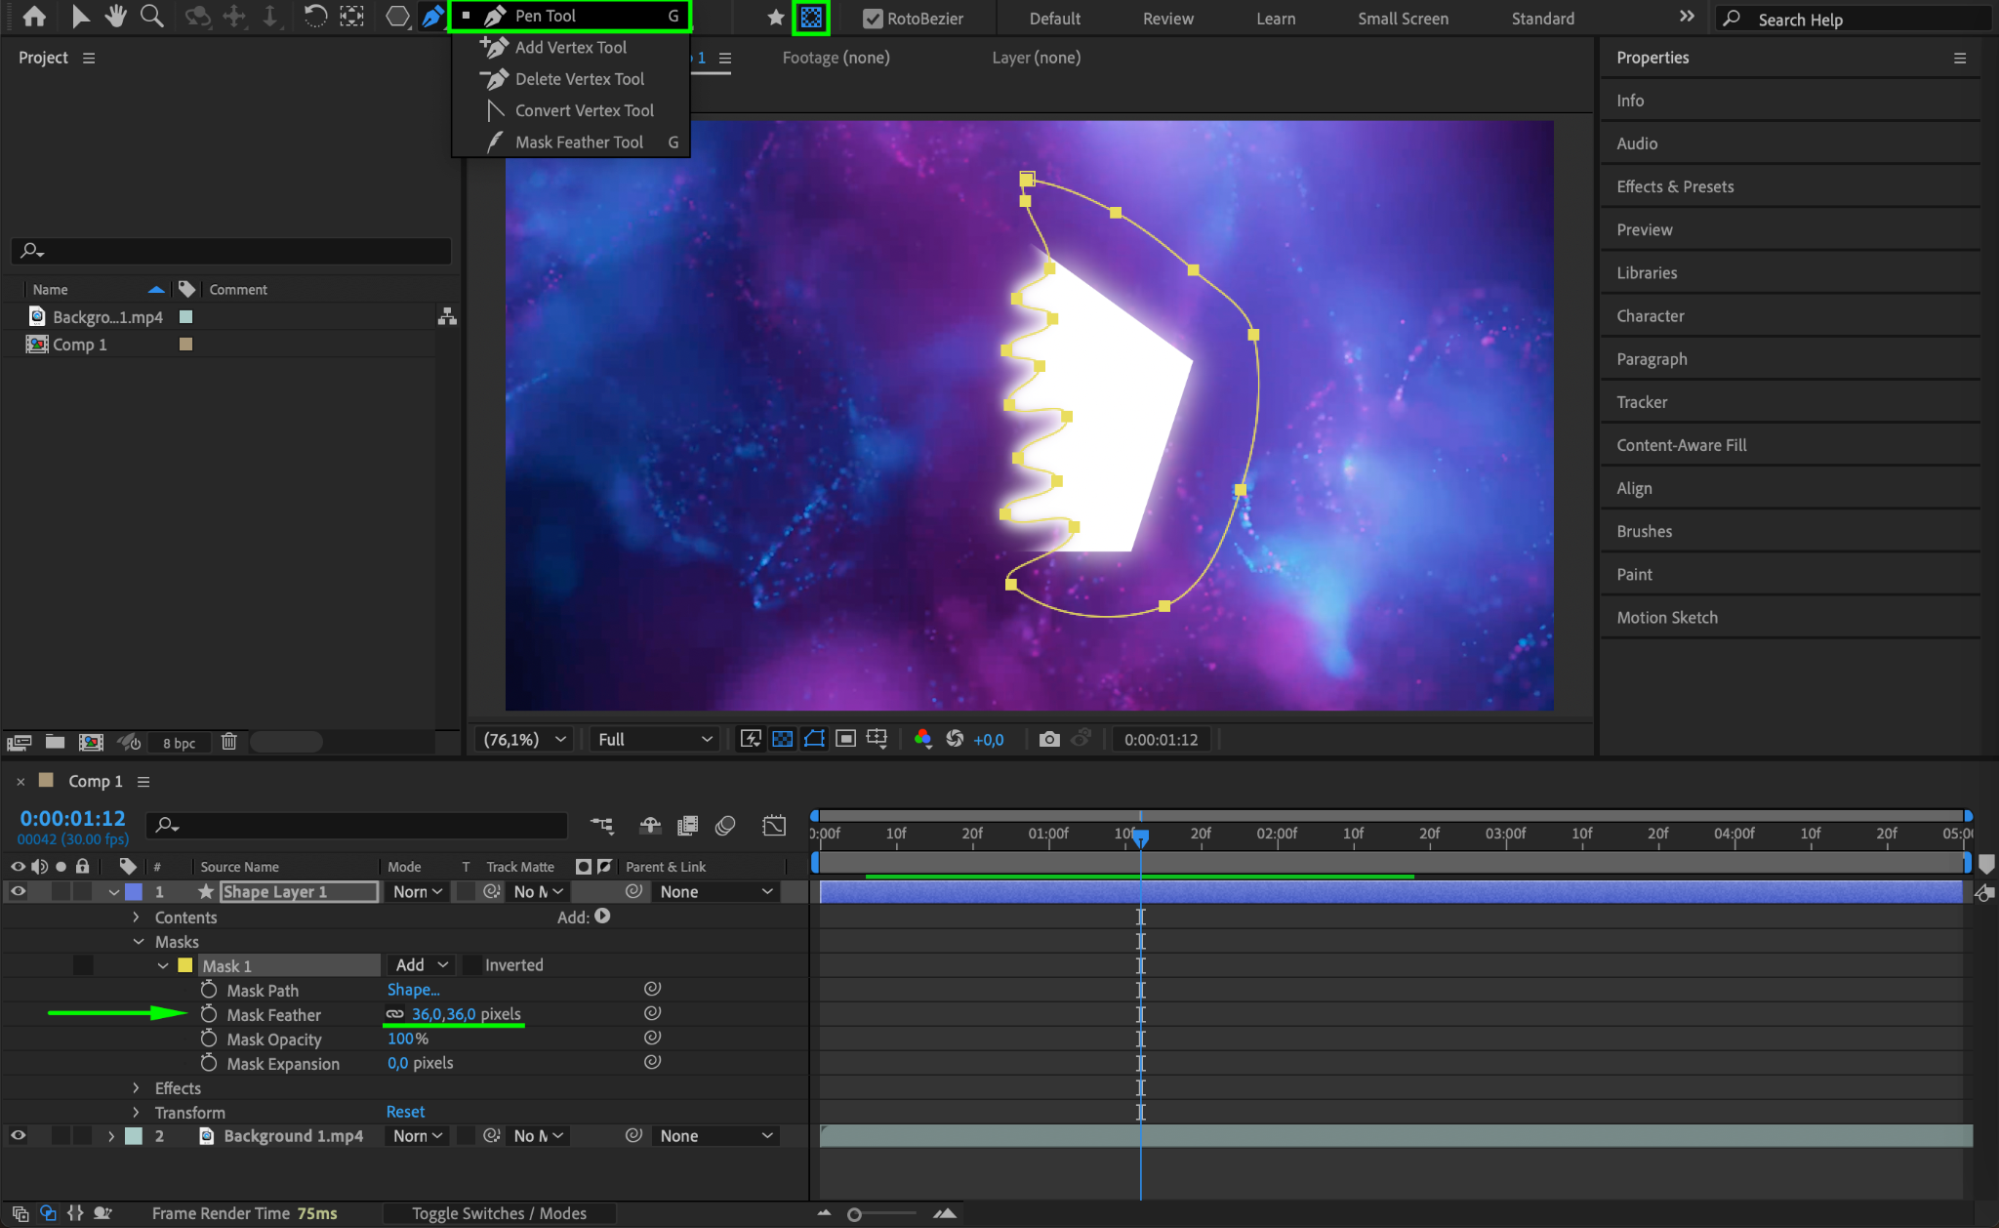Enable the Inverted checkbox for Mask 1
Viewport: 1999px width, 1228px height.
click(x=471, y=965)
